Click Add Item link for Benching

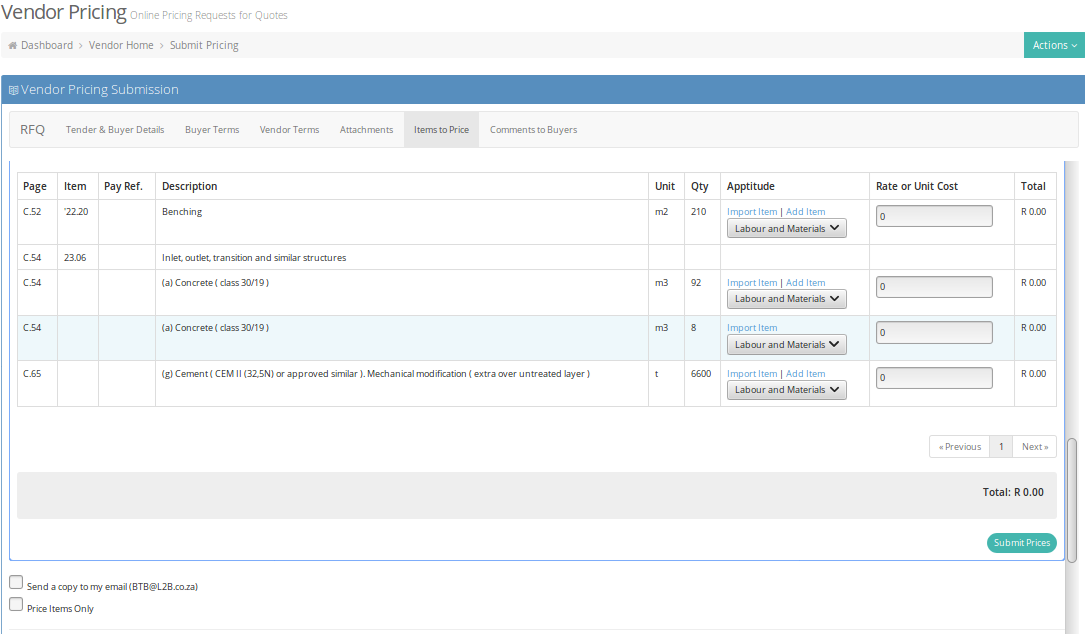[x=805, y=212]
